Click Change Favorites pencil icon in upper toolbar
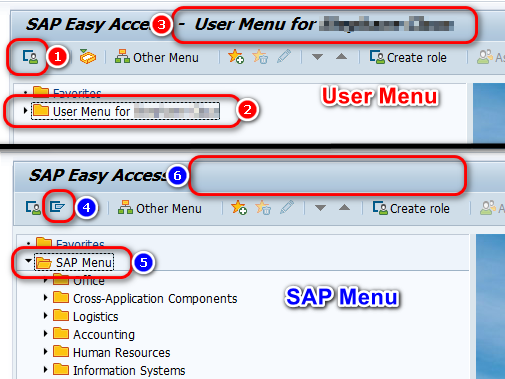The image size is (505, 379). 284,57
